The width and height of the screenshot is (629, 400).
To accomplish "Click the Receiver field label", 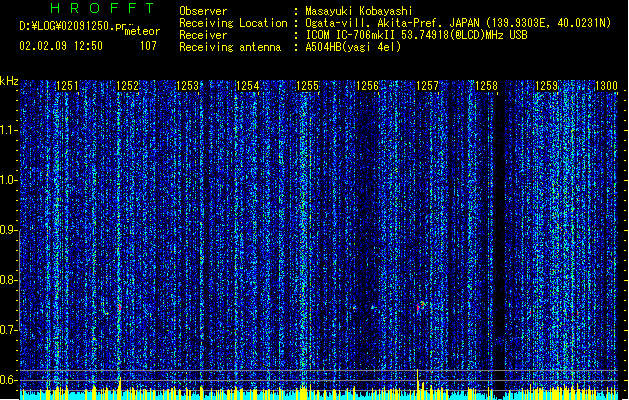I will click(x=203, y=35).
